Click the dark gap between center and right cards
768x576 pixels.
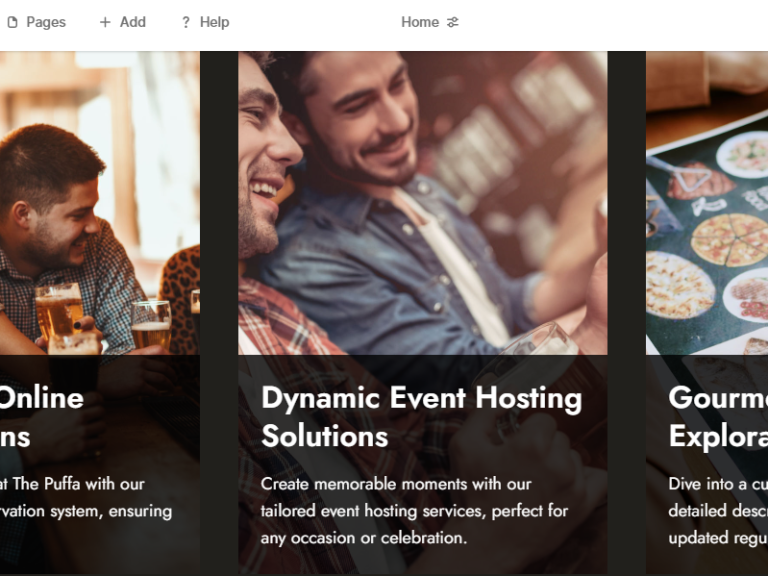[626, 300]
